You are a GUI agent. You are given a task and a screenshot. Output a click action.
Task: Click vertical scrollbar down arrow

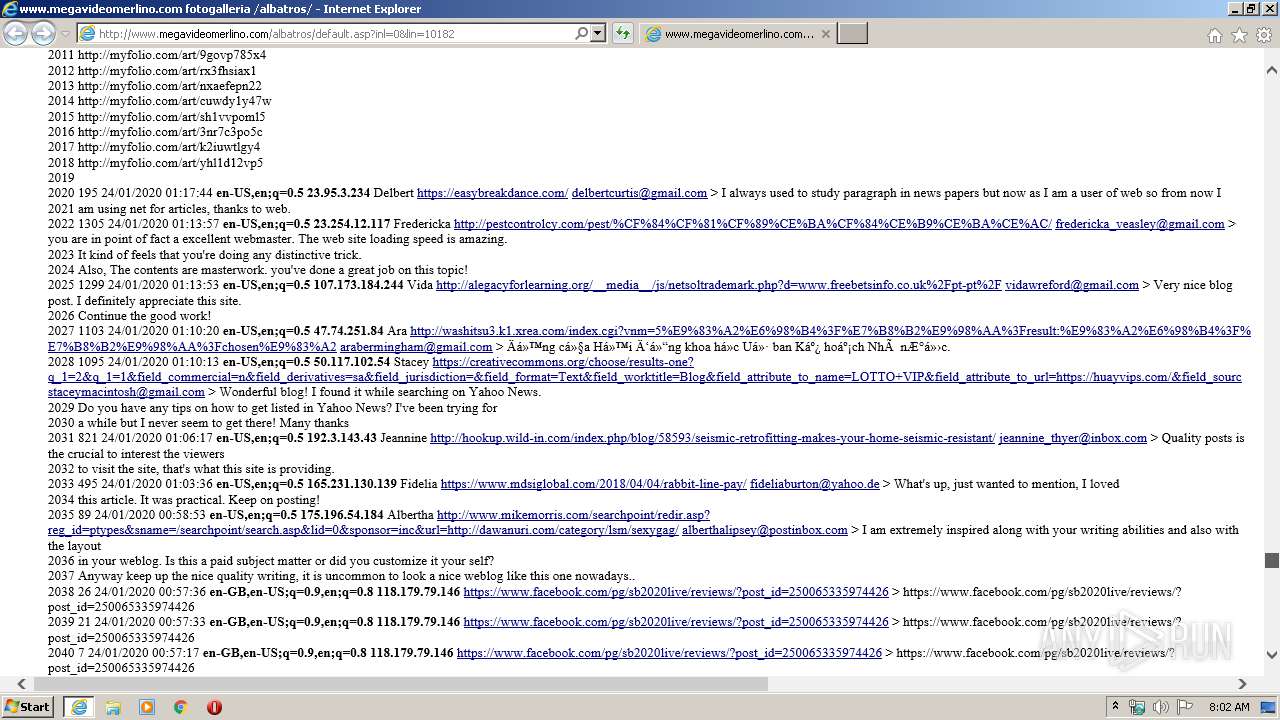tap(1272, 655)
